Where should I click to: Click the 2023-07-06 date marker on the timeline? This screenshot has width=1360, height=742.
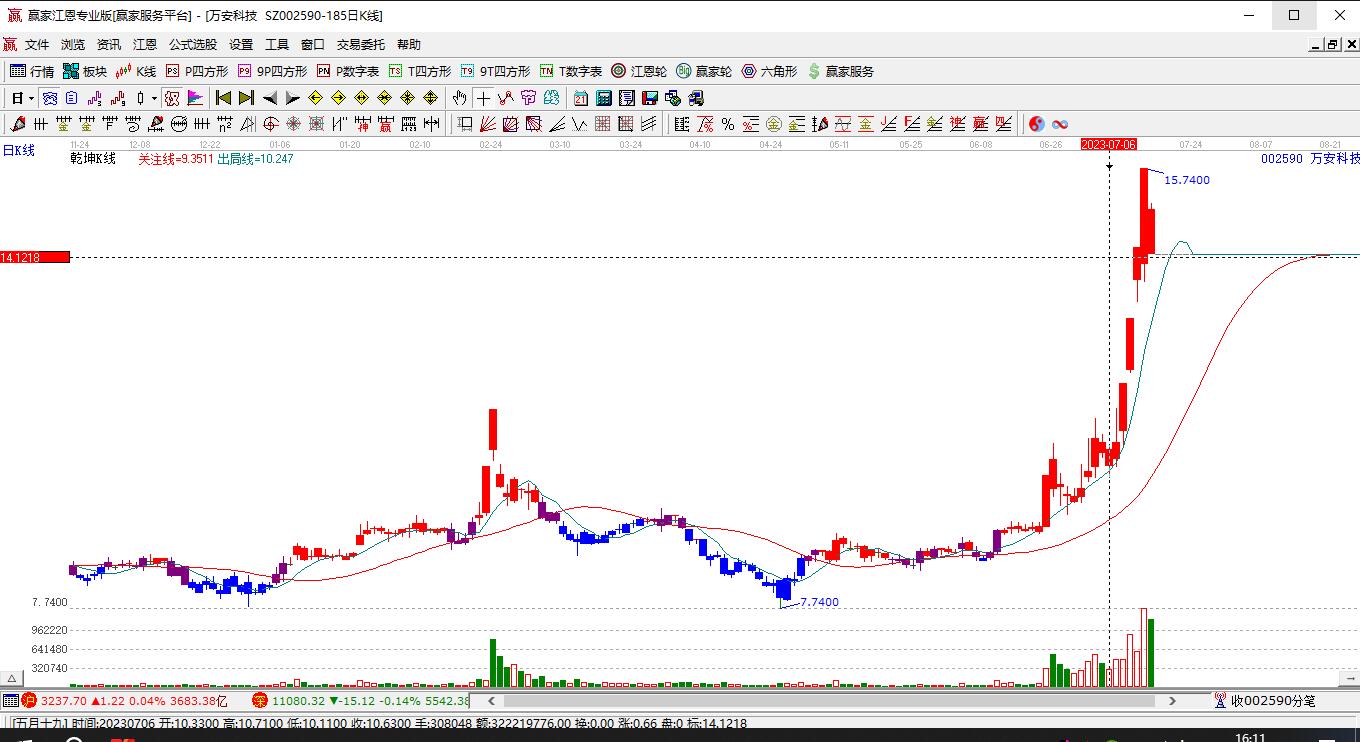1109,144
